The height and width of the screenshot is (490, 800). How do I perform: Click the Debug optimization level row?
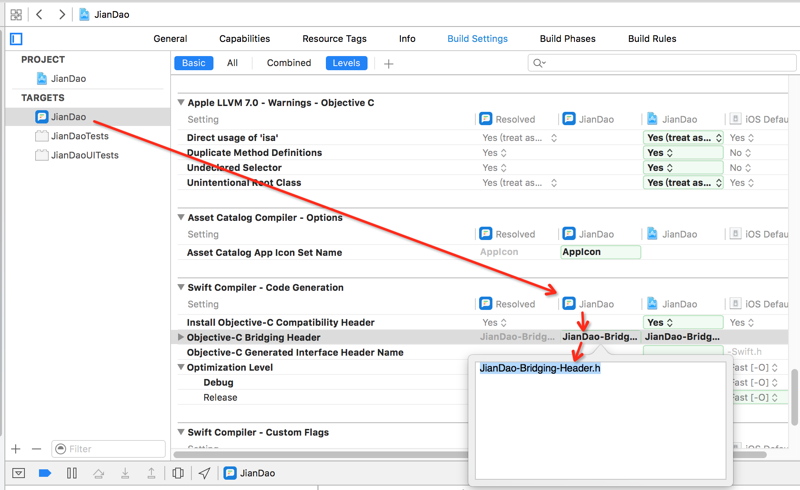(x=218, y=382)
